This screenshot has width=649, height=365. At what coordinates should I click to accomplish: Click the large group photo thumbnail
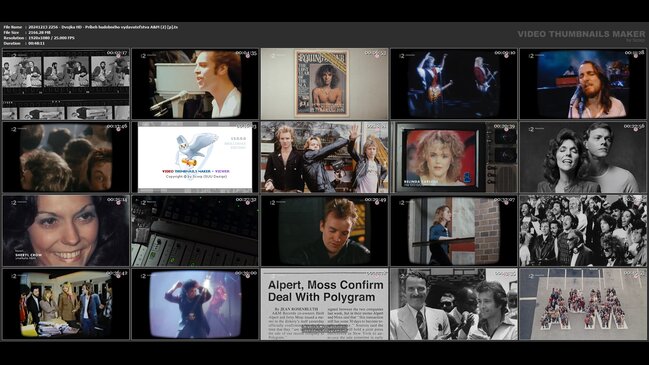click(583, 231)
